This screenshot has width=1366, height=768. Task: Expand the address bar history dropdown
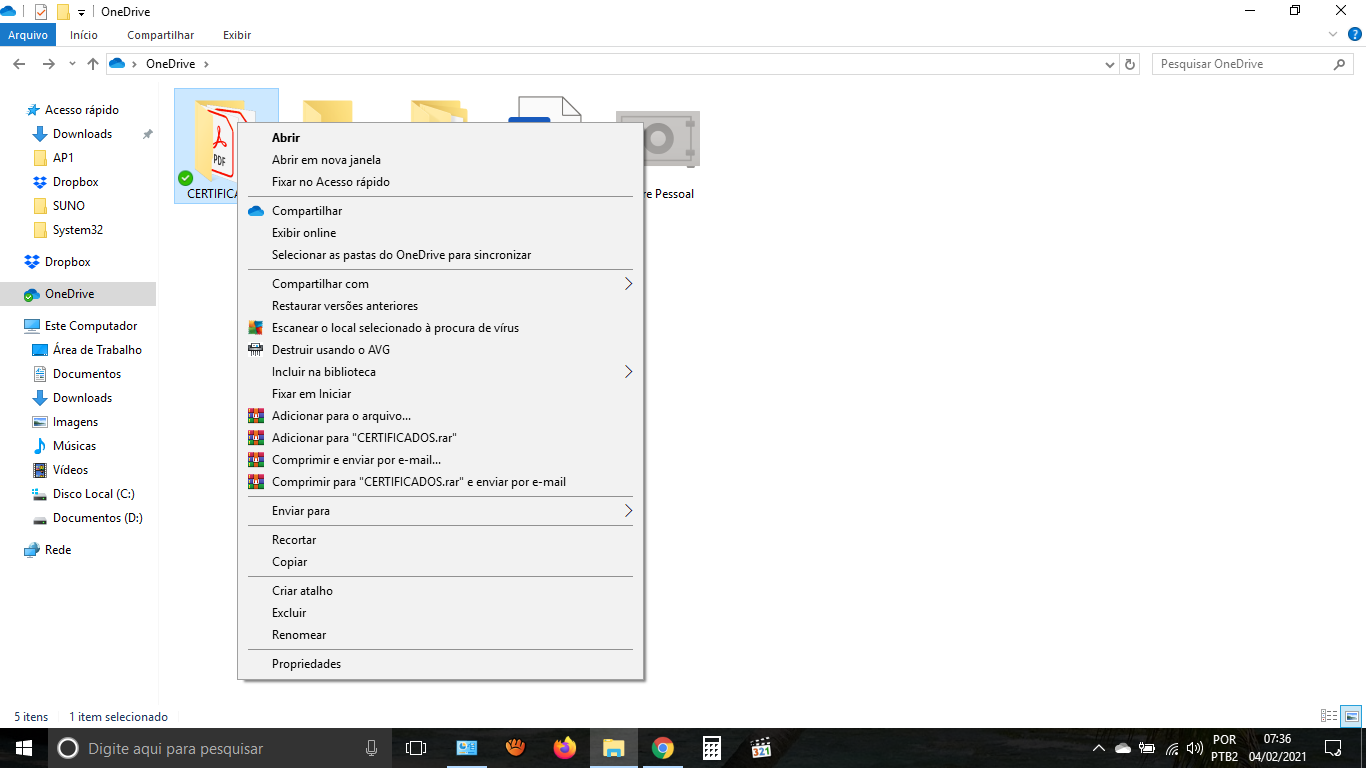pyautogui.click(x=1110, y=64)
